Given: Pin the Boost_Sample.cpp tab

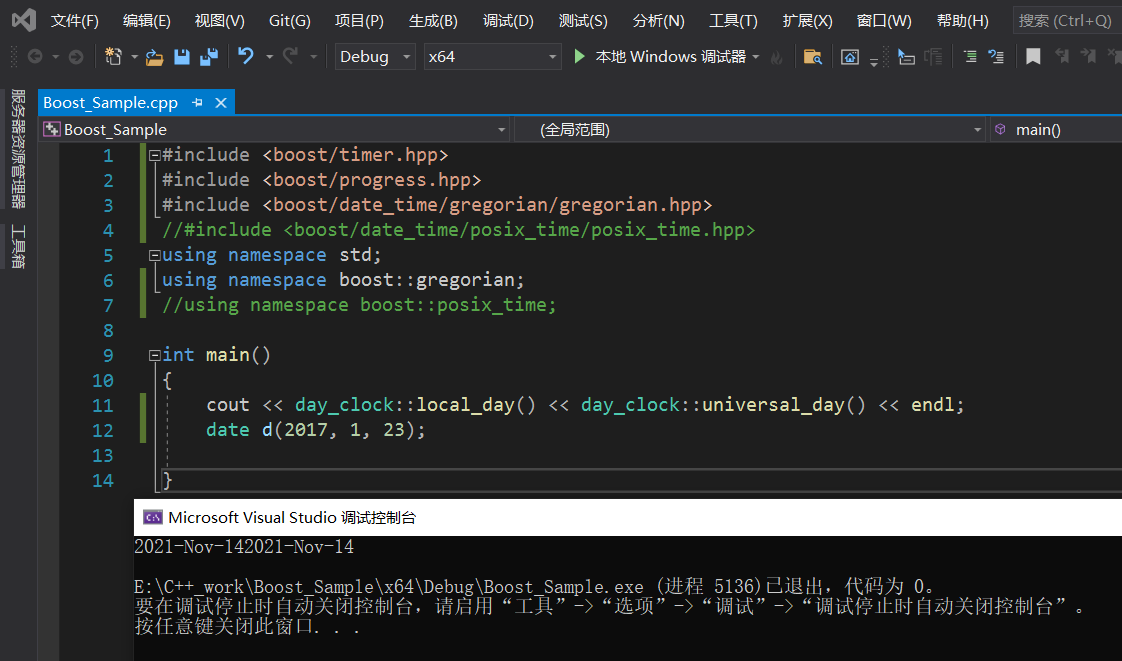Looking at the screenshot, I should click(197, 103).
